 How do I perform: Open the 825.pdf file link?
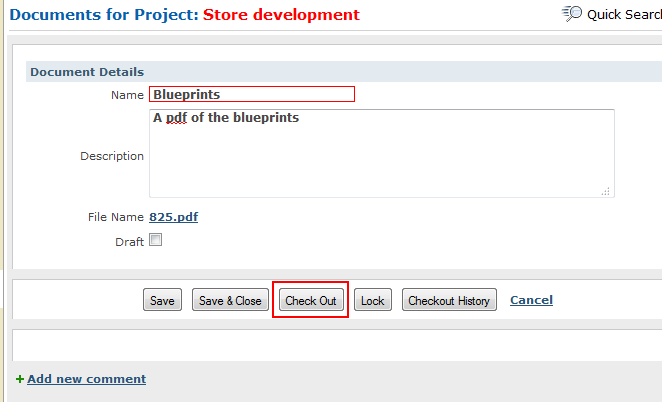pyautogui.click(x=174, y=217)
